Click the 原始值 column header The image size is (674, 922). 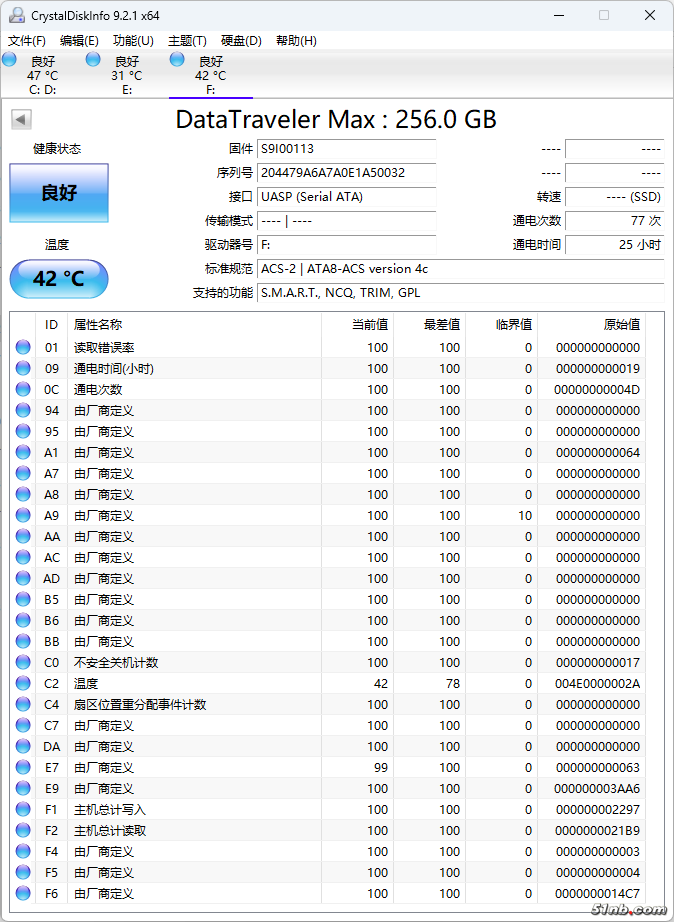click(x=620, y=325)
